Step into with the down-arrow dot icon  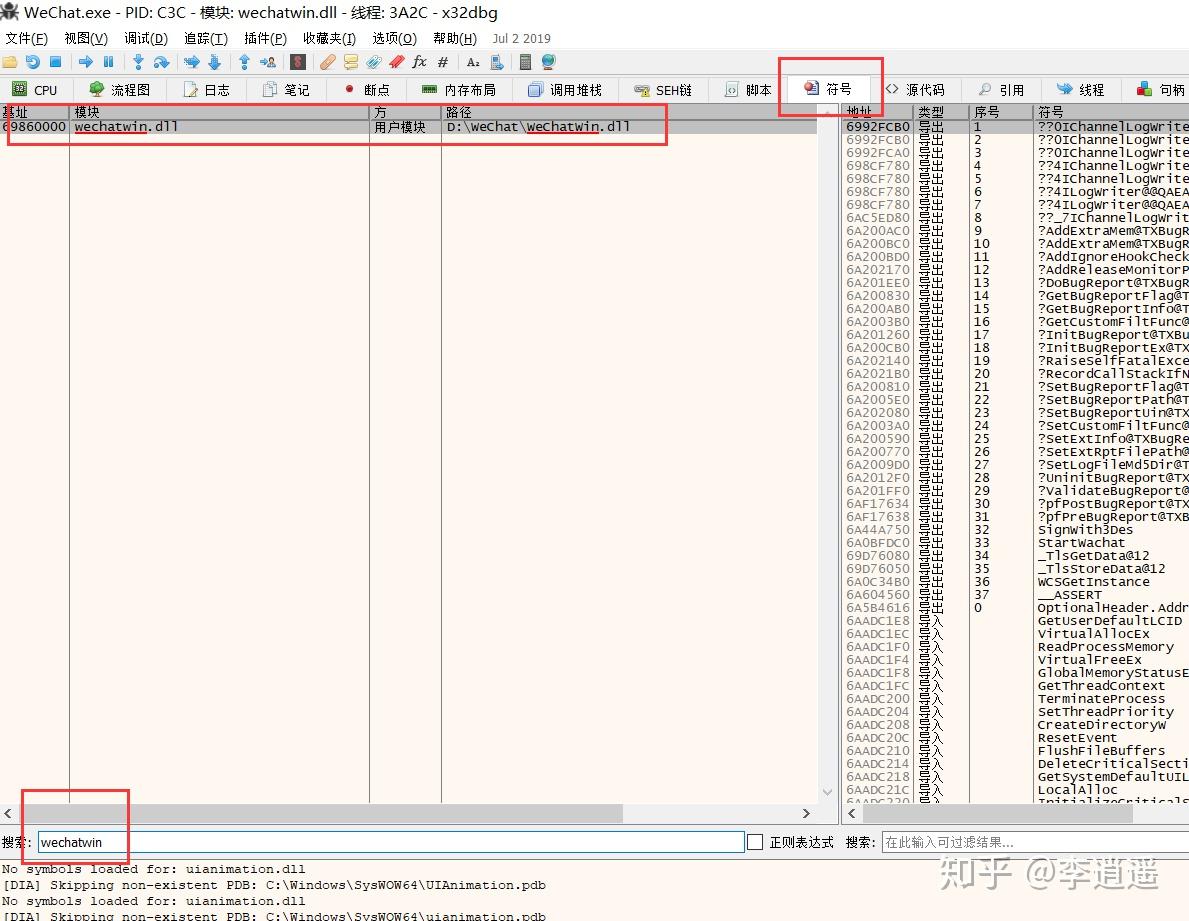click(138, 62)
